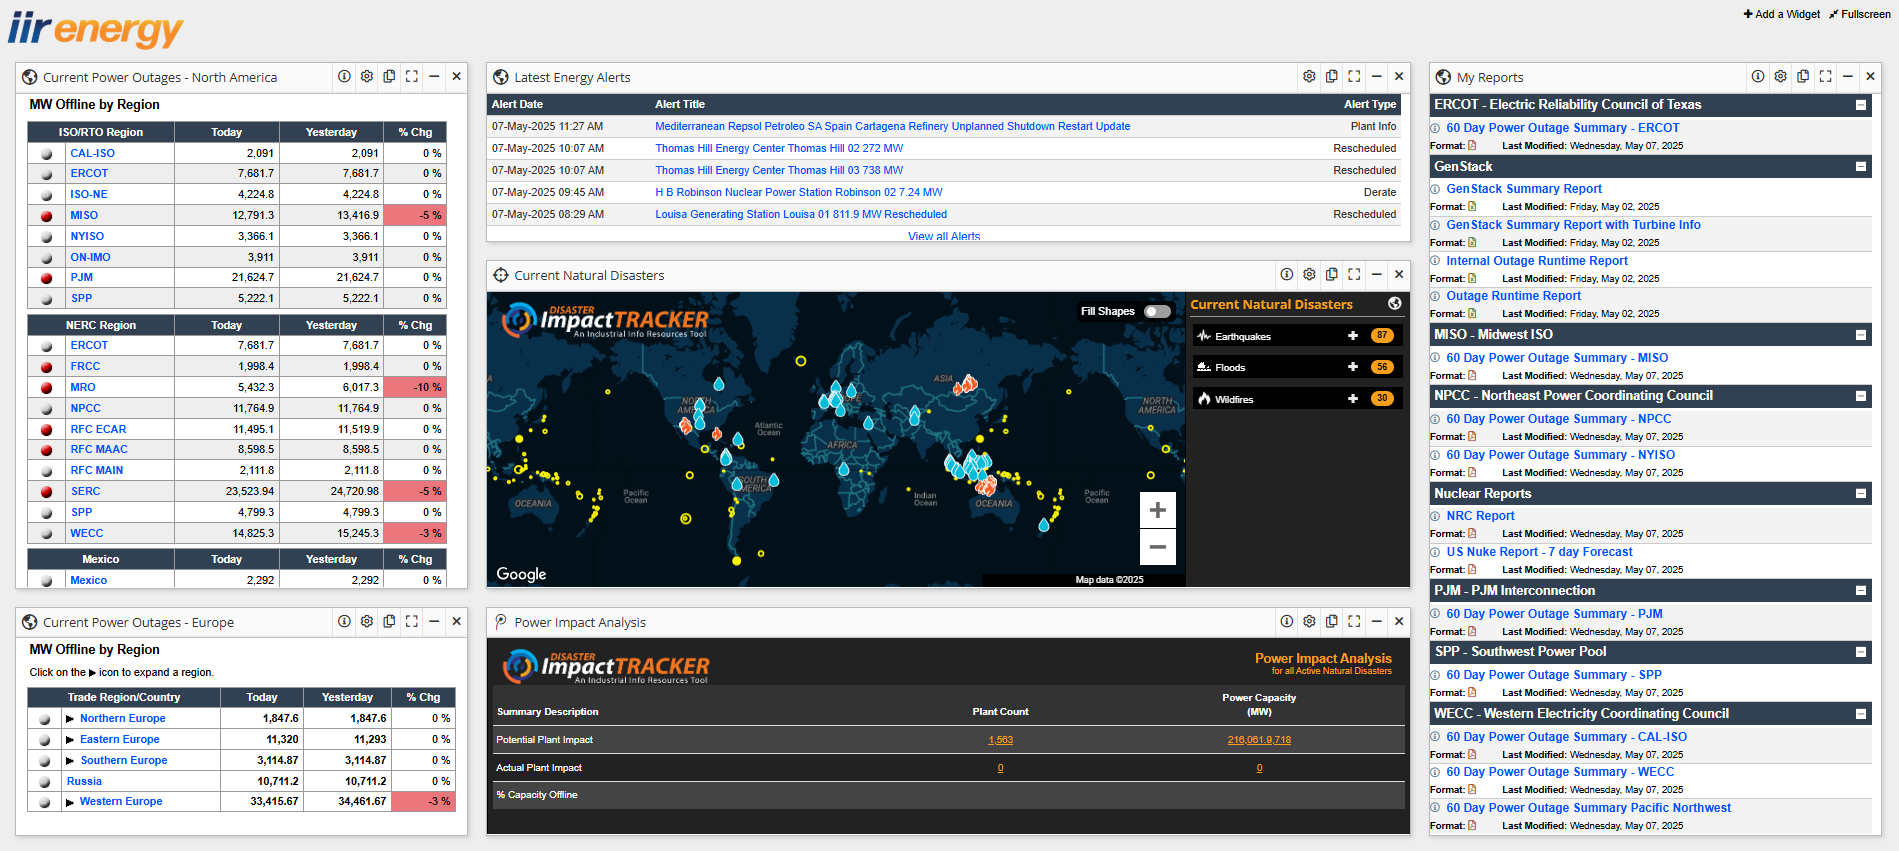This screenshot has width=1899, height=851.
Task: Open GenStack Summary Report with Turbine Info
Action: pos(1573,225)
